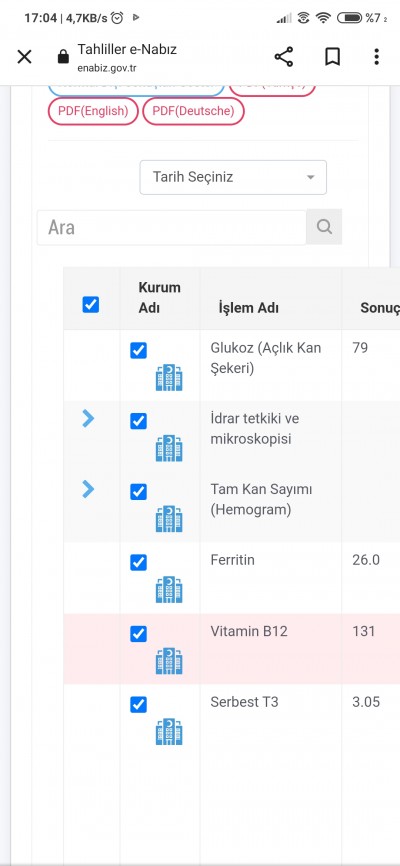Uncheck the Glukoz row checkbox

pos(139,351)
